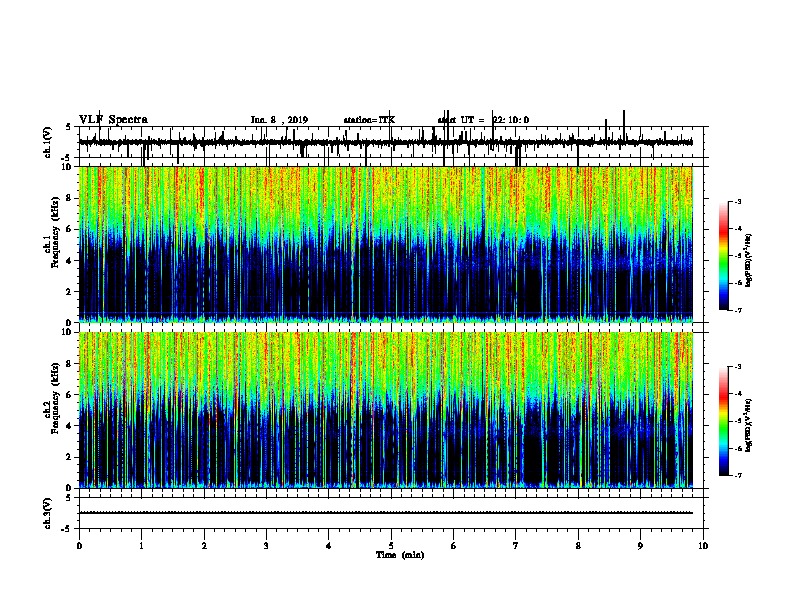Click the "2" tick on the time axis
The image size is (792, 612).
(x=204, y=546)
